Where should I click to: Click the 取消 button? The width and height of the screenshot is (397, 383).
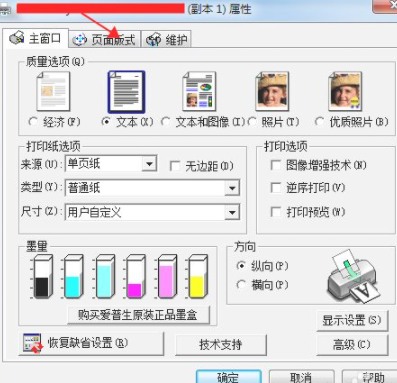click(301, 376)
